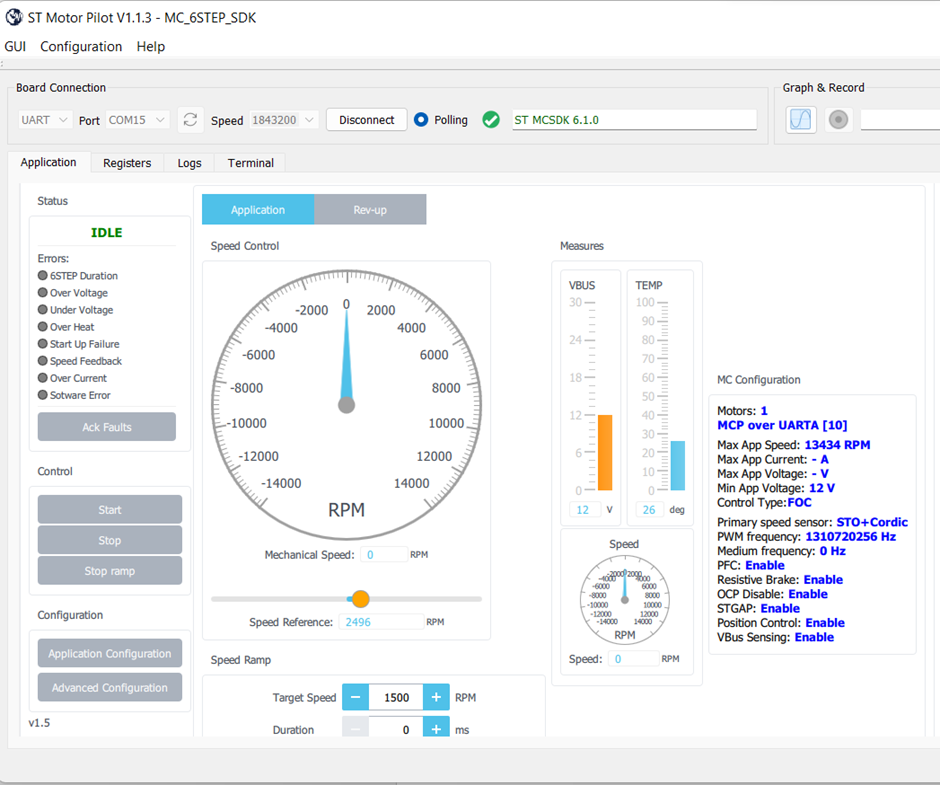Decrease Target Speed with minus button
The width and height of the screenshot is (940, 785).
355,697
